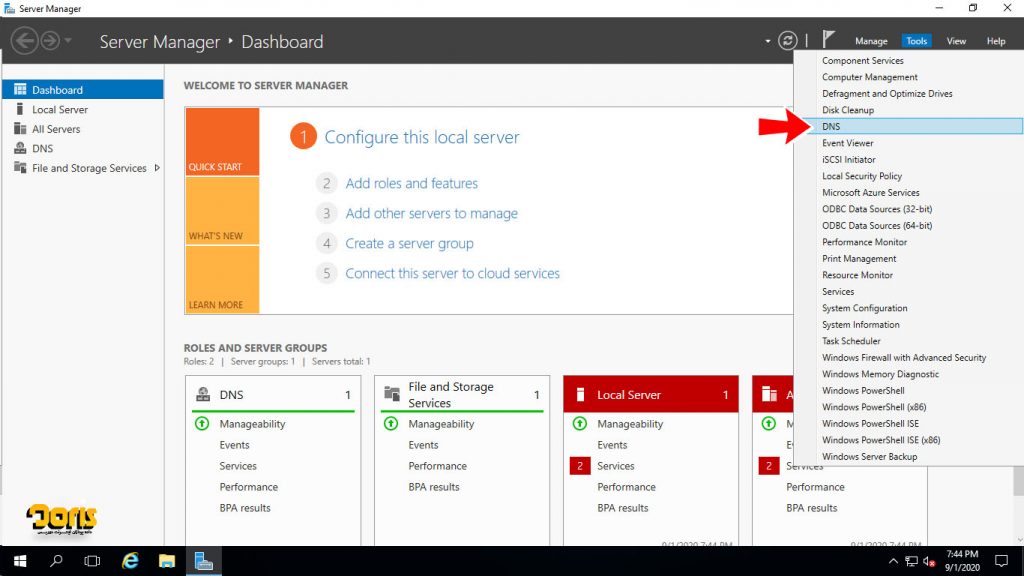This screenshot has height=576, width=1024.
Task: Expand the File and Storage Services submenu arrow
Action: click(x=157, y=168)
